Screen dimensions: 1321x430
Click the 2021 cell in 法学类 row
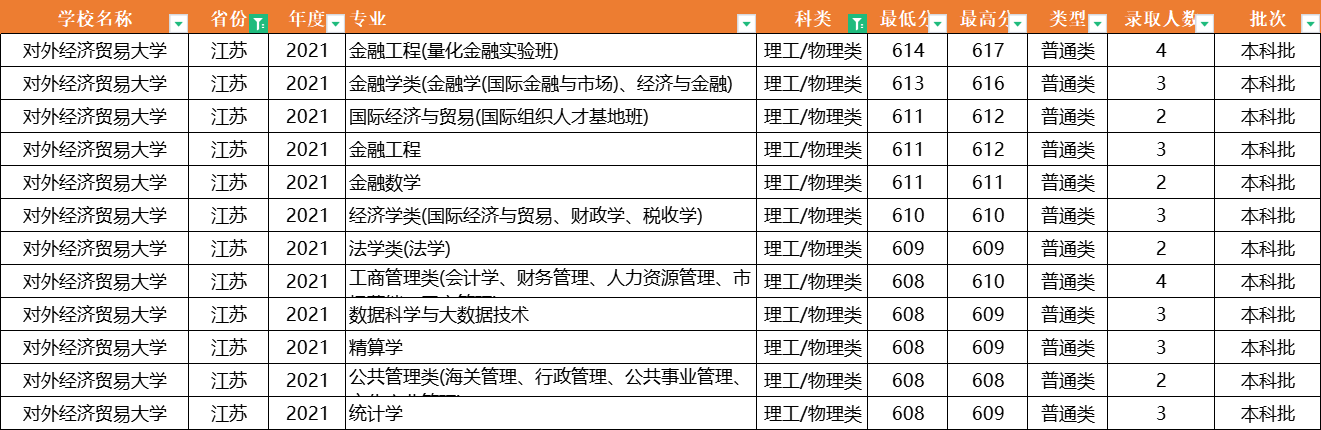[x=307, y=249]
